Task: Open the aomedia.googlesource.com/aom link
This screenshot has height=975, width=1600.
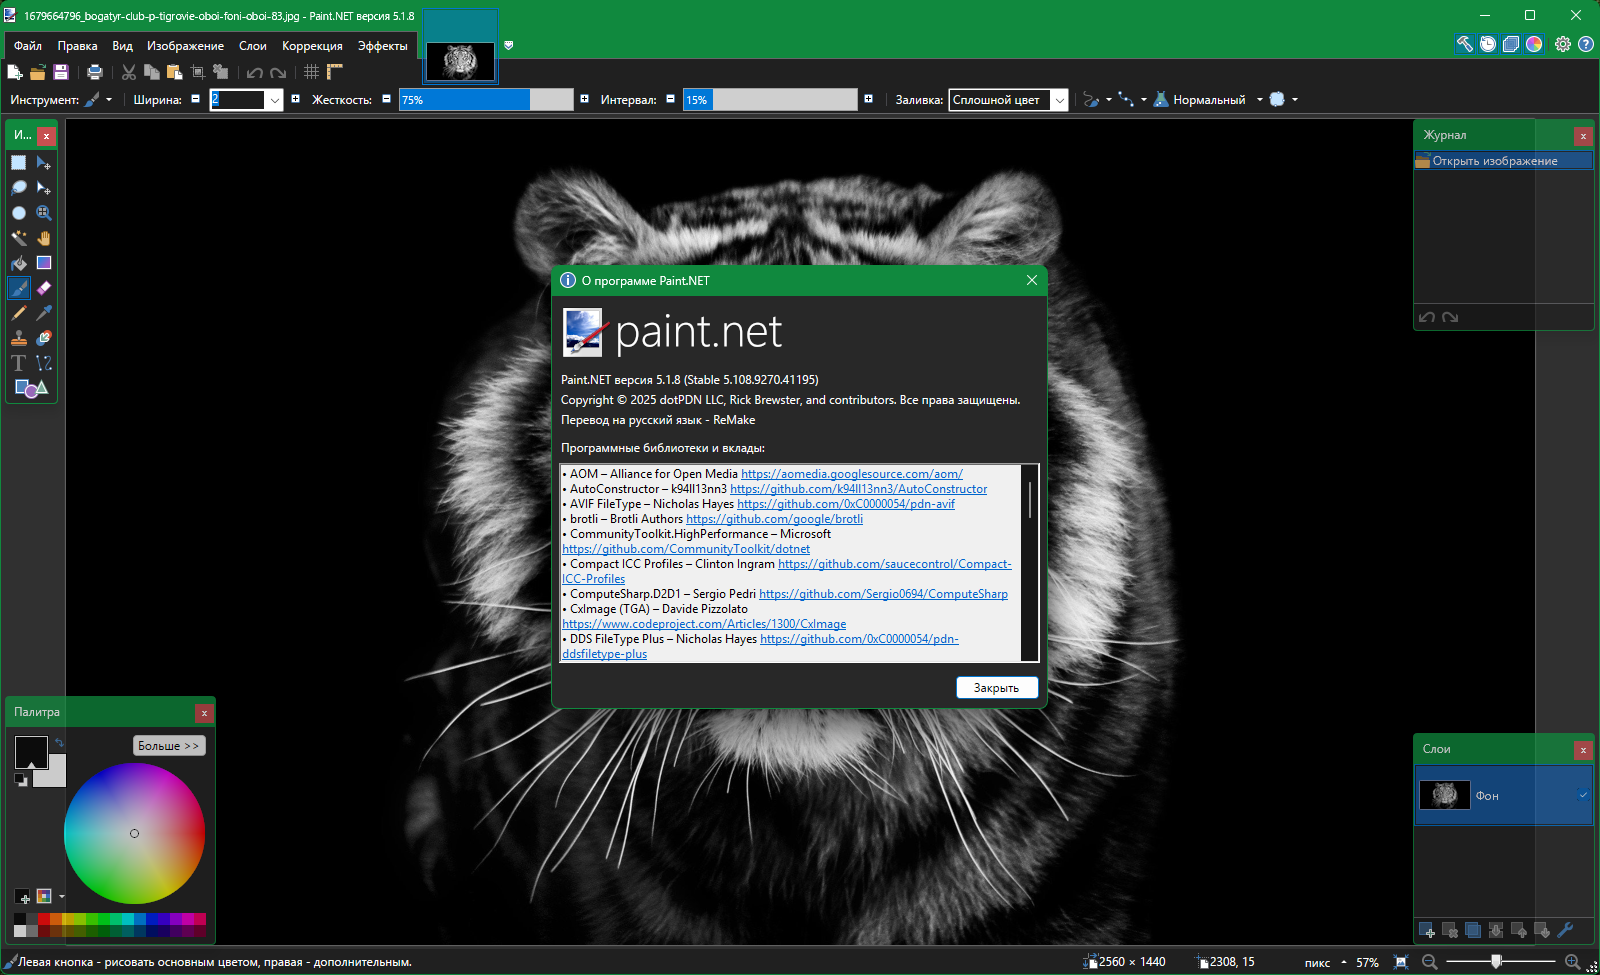Action: (852, 474)
